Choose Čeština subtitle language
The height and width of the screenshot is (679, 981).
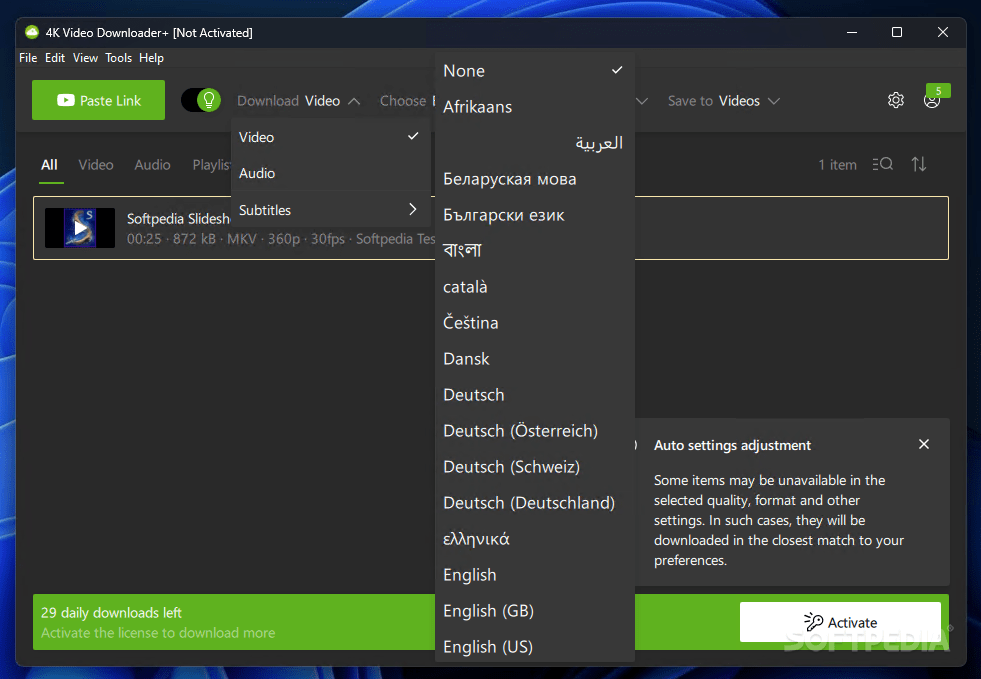coord(534,323)
